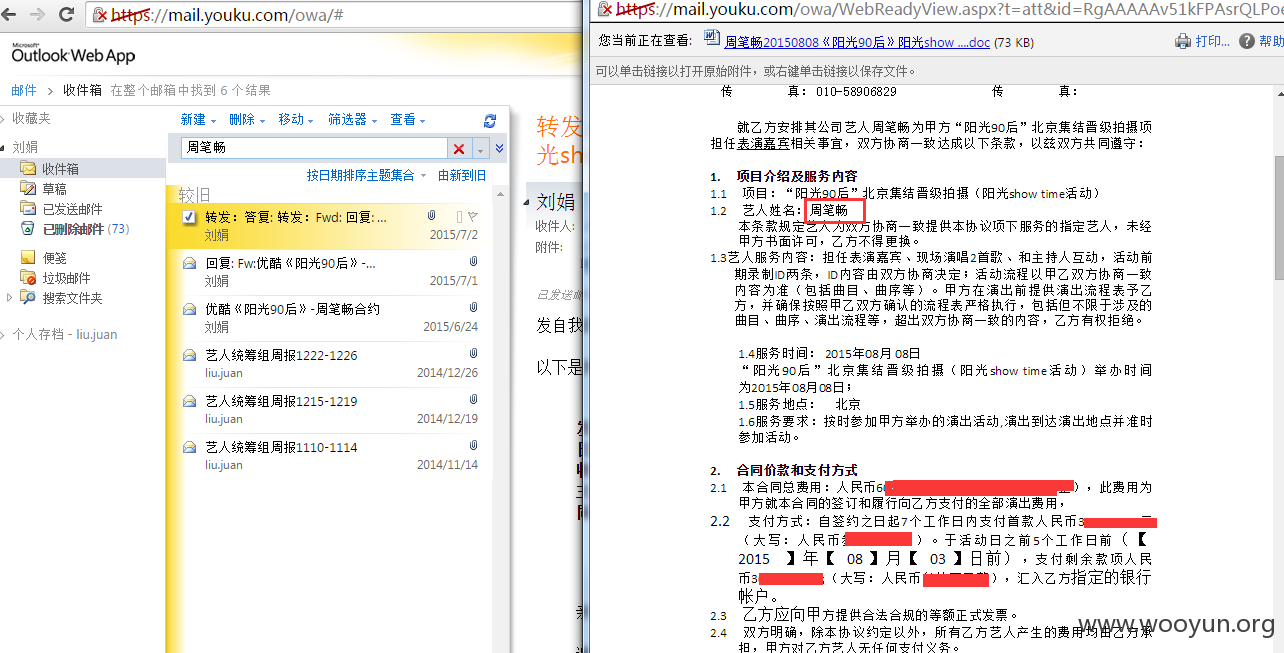
Task: Click the Deleted Items recycle icon
Action: pyautogui.click(x=28, y=229)
